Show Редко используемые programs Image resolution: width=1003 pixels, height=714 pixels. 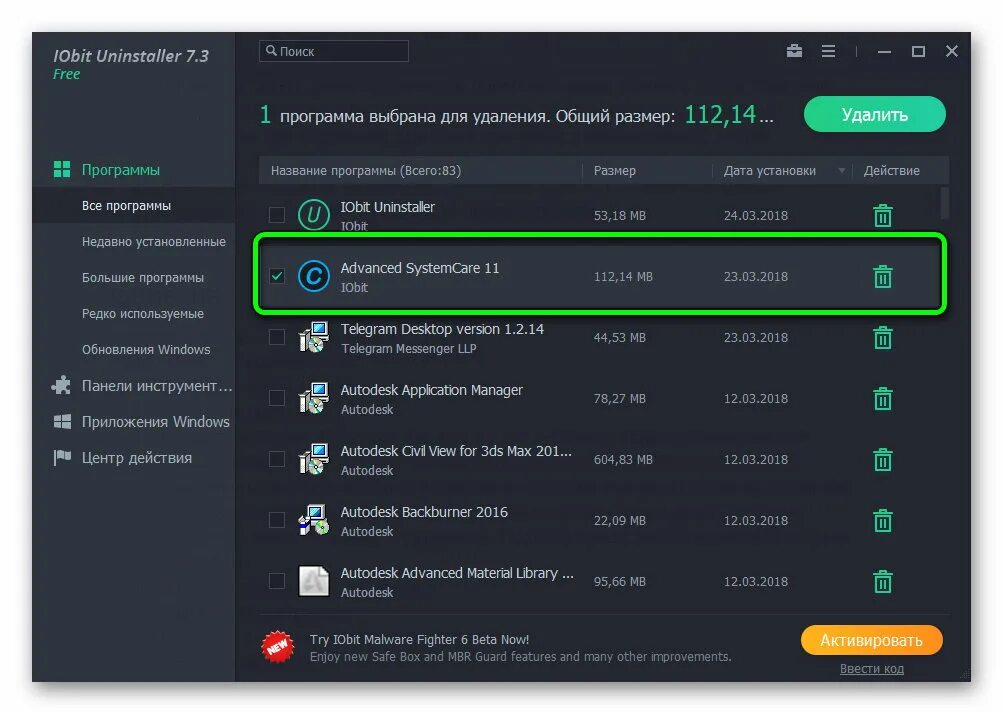pyautogui.click(x=143, y=313)
